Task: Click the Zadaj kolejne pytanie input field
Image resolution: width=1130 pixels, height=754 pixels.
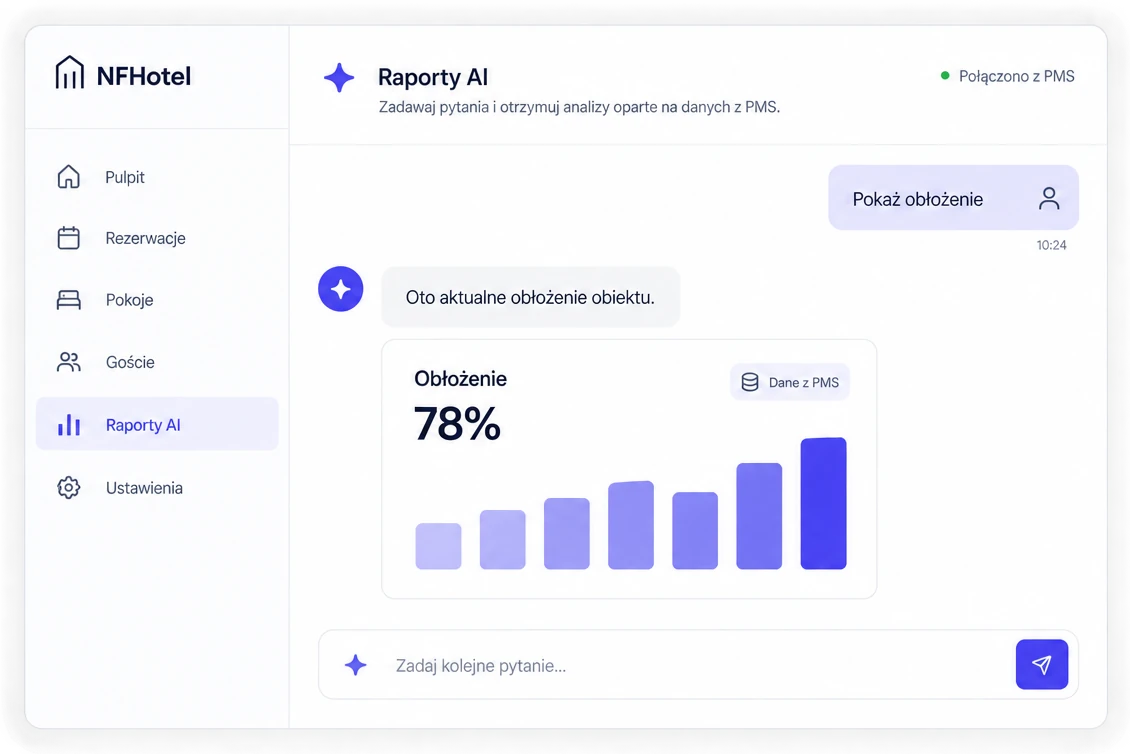Action: click(x=698, y=665)
